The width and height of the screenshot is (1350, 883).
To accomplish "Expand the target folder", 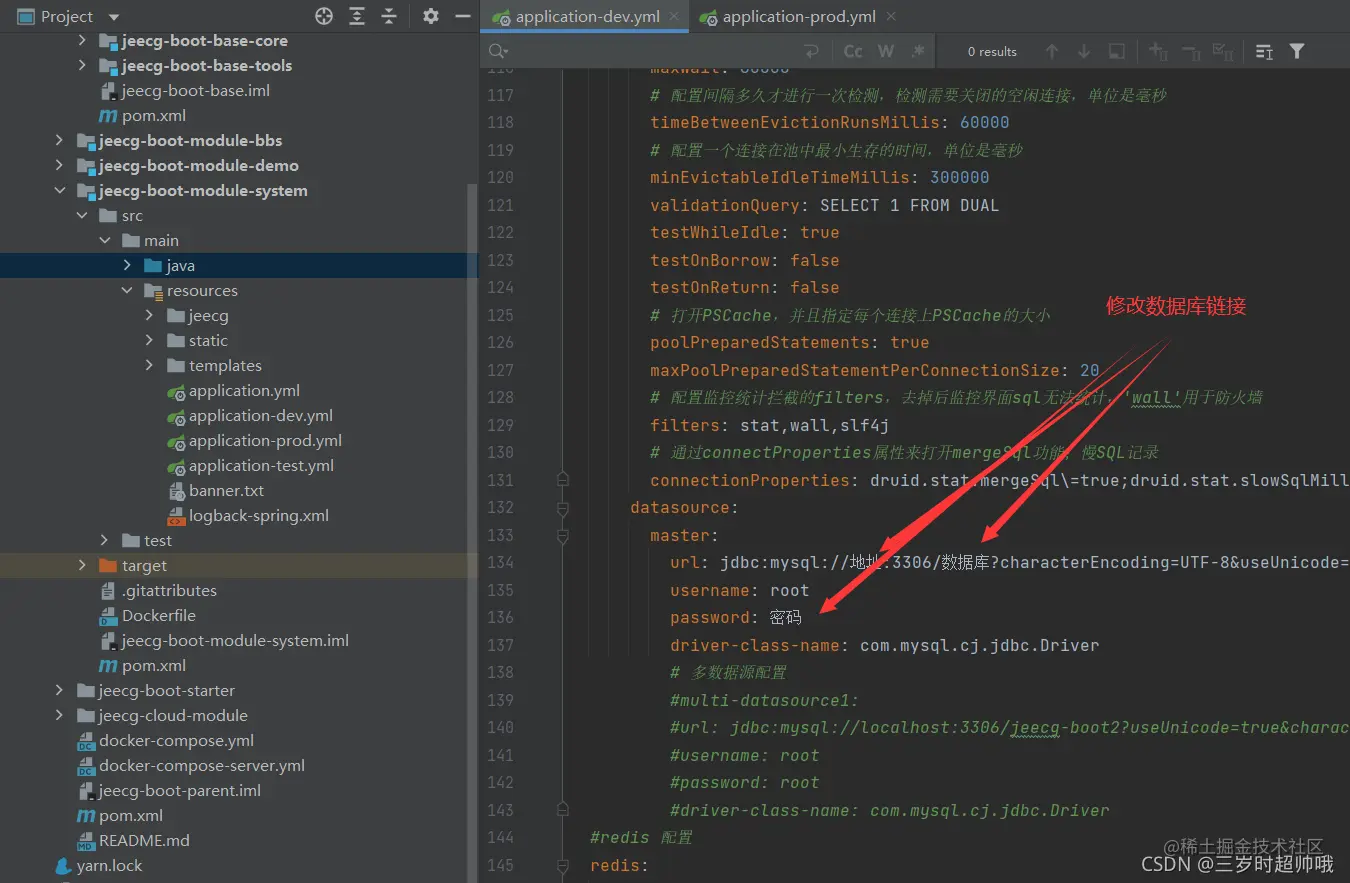I will (82, 566).
